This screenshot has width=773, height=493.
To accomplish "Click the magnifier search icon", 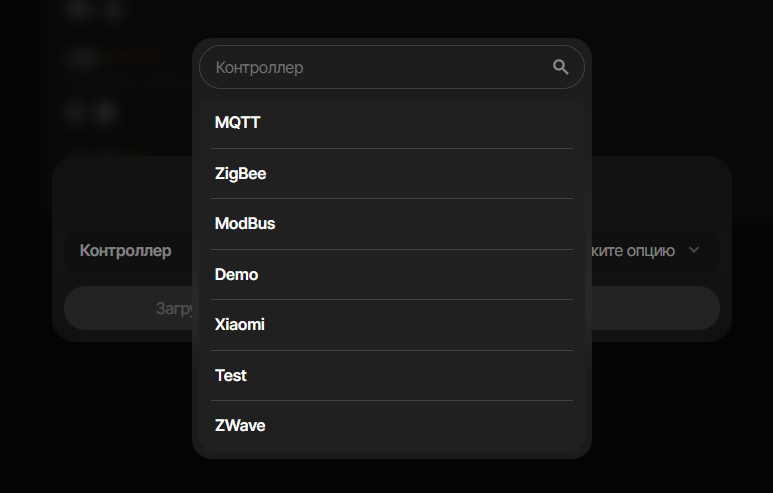I will click(560, 67).
